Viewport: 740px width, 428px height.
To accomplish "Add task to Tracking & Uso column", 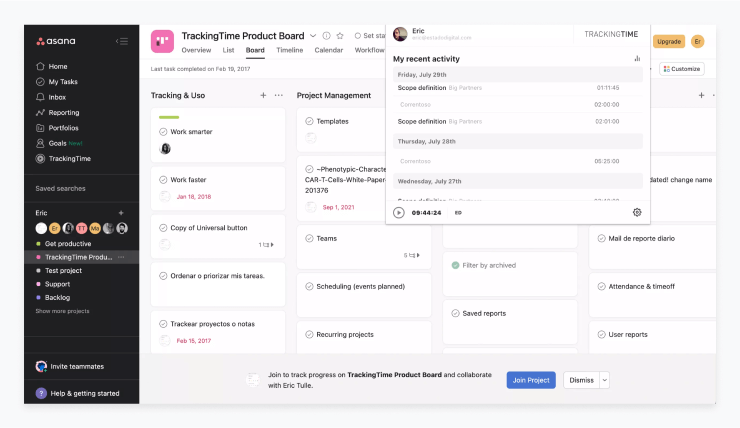I will (x=263, y=95).
